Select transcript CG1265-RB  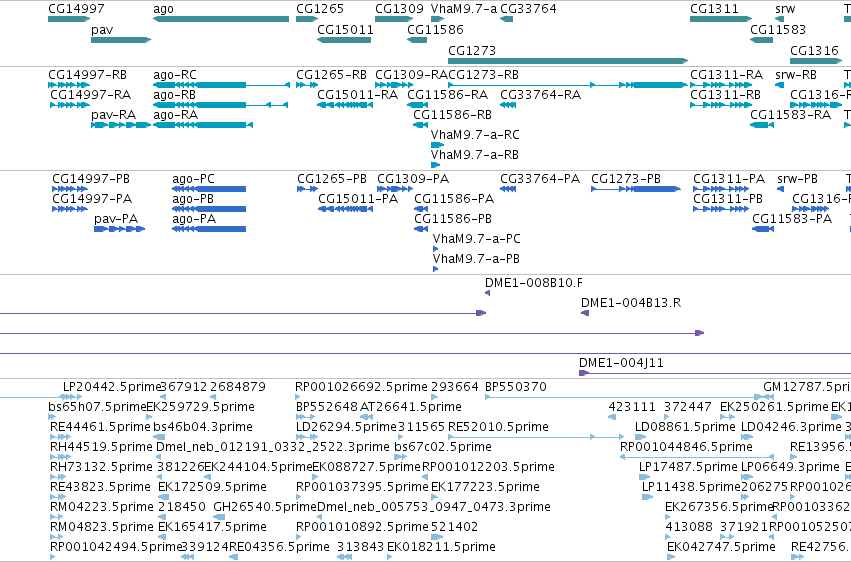(331, 75)
